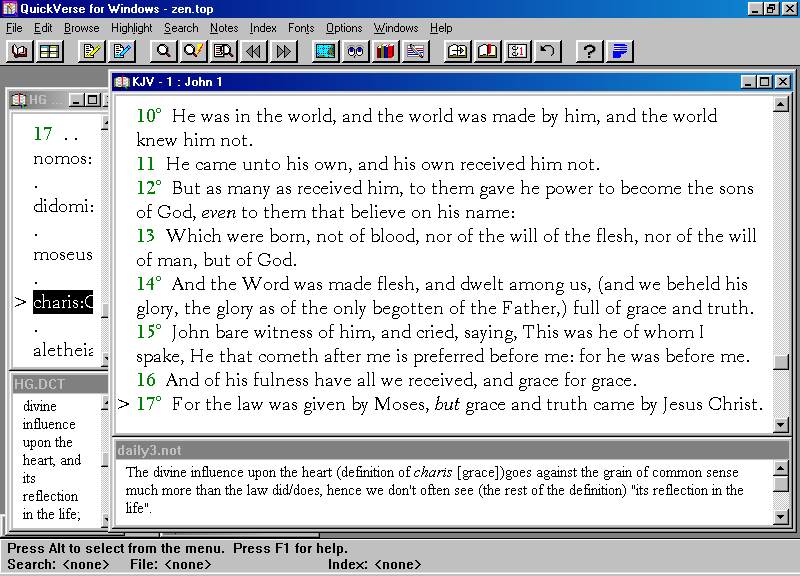Open search with the plain magnifying glass icon
This screenshot has height=576, width=800.
(164, 51)
